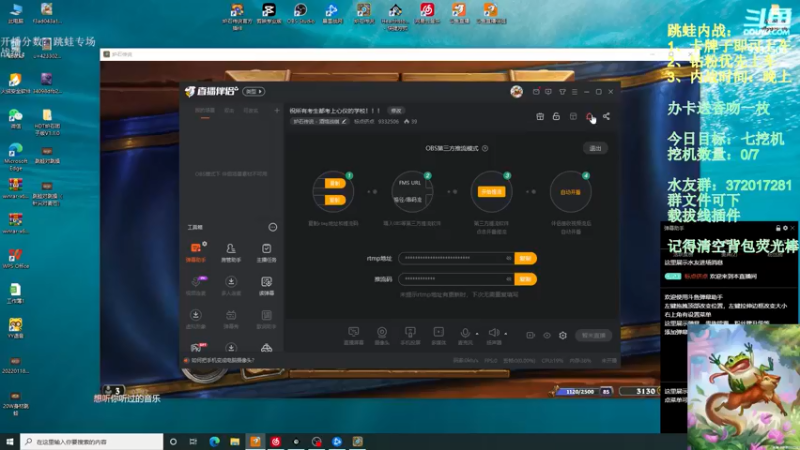Edit the 炉石传说 category tag

tap(320, 121)
